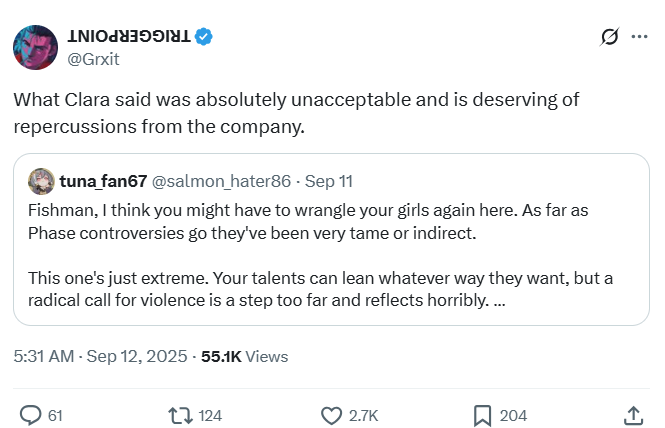Bookmark this post
Image resolution: width=665 pixels, height=428 pixels.
(x=481, y=415)
